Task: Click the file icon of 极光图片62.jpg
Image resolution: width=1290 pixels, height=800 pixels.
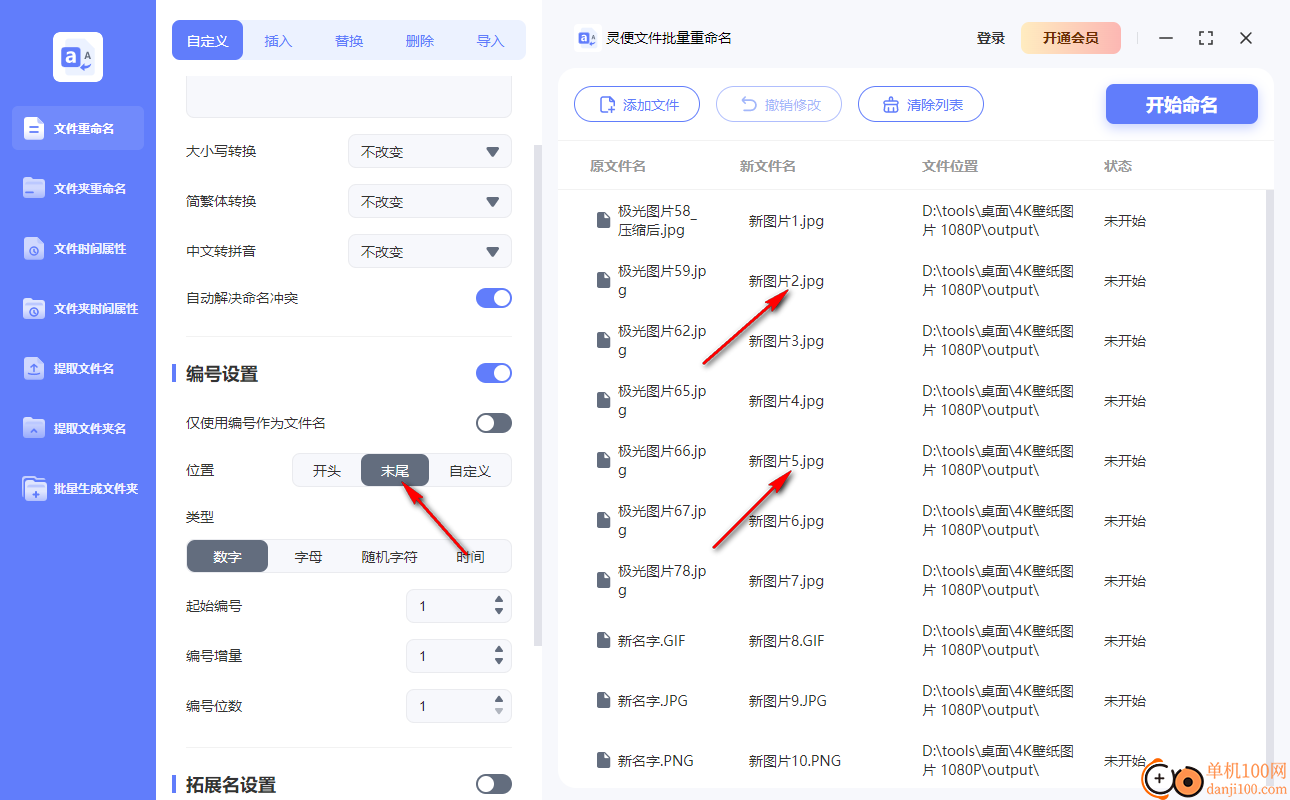Action: [x=603, y=340]
